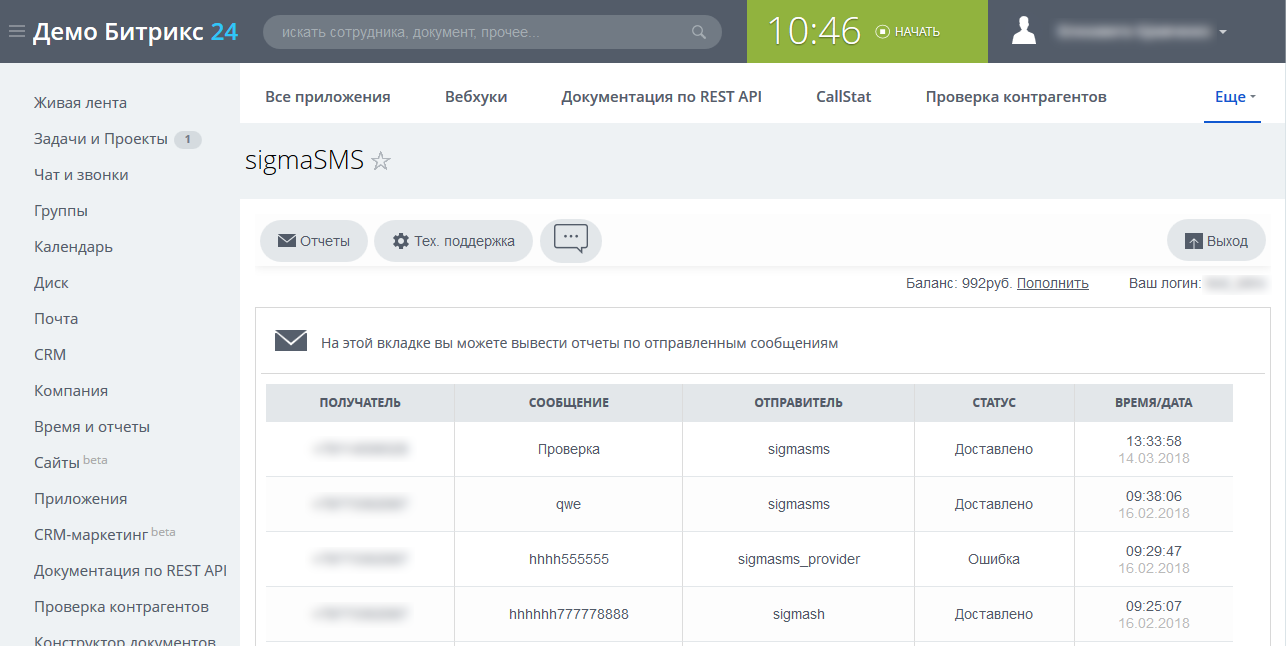Start the workday with НАЧАТЬ
This screenshot has height=646, width=1286.
908,31
